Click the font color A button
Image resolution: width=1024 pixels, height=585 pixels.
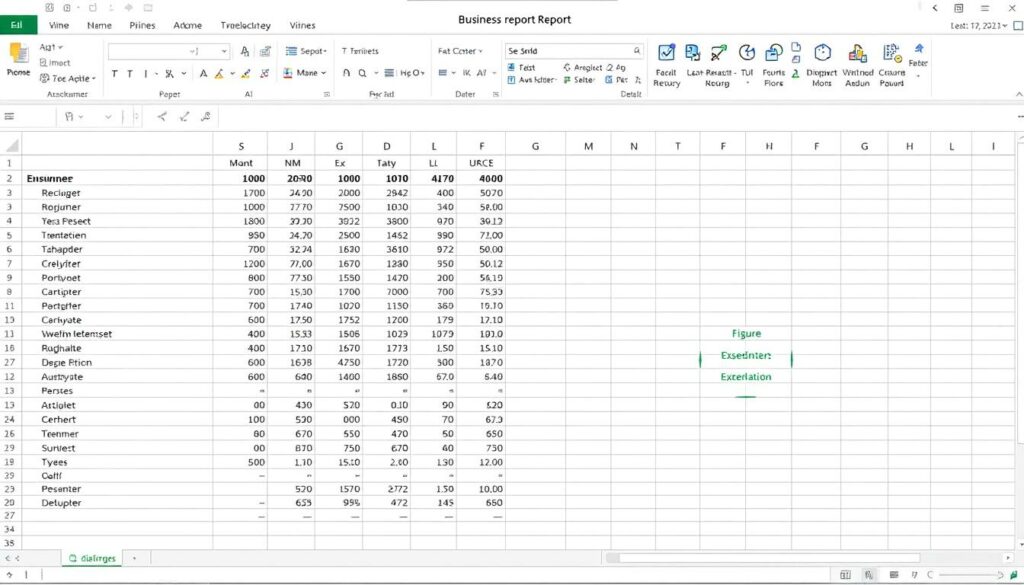click(x=203, y=74)
